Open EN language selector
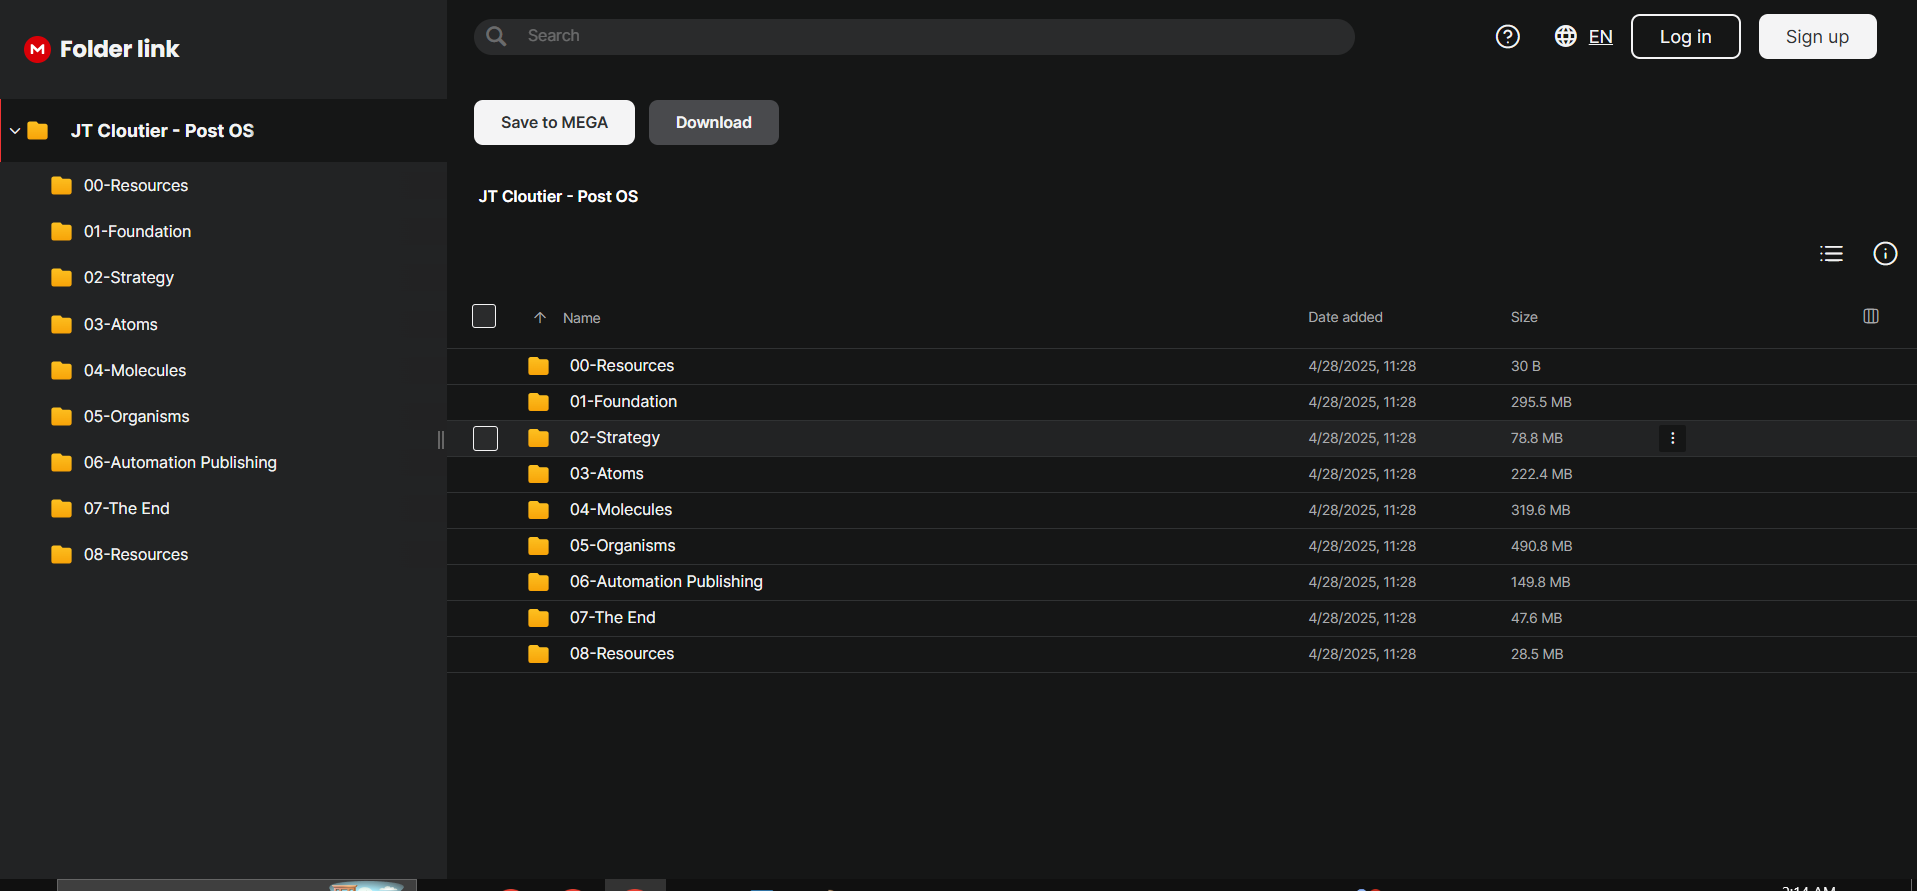This screenshot has height=891, width=1917. coord(1600,37)
